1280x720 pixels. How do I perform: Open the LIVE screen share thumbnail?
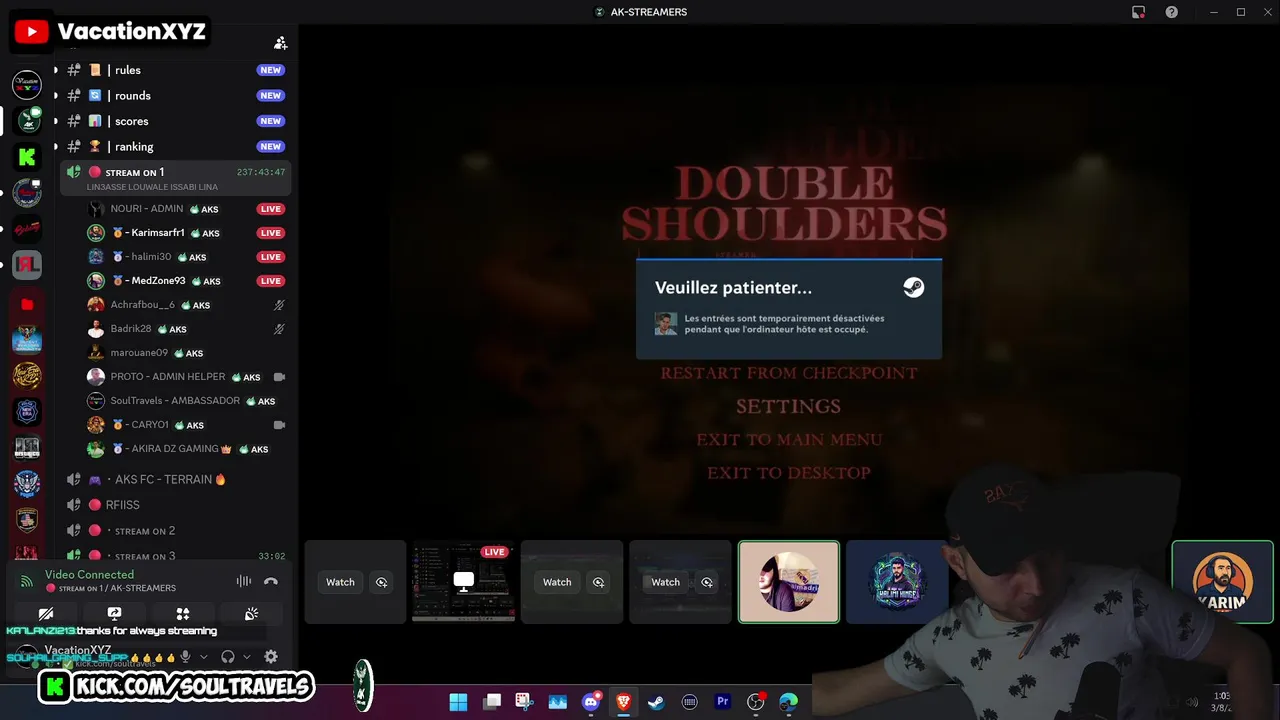[464, 582]
